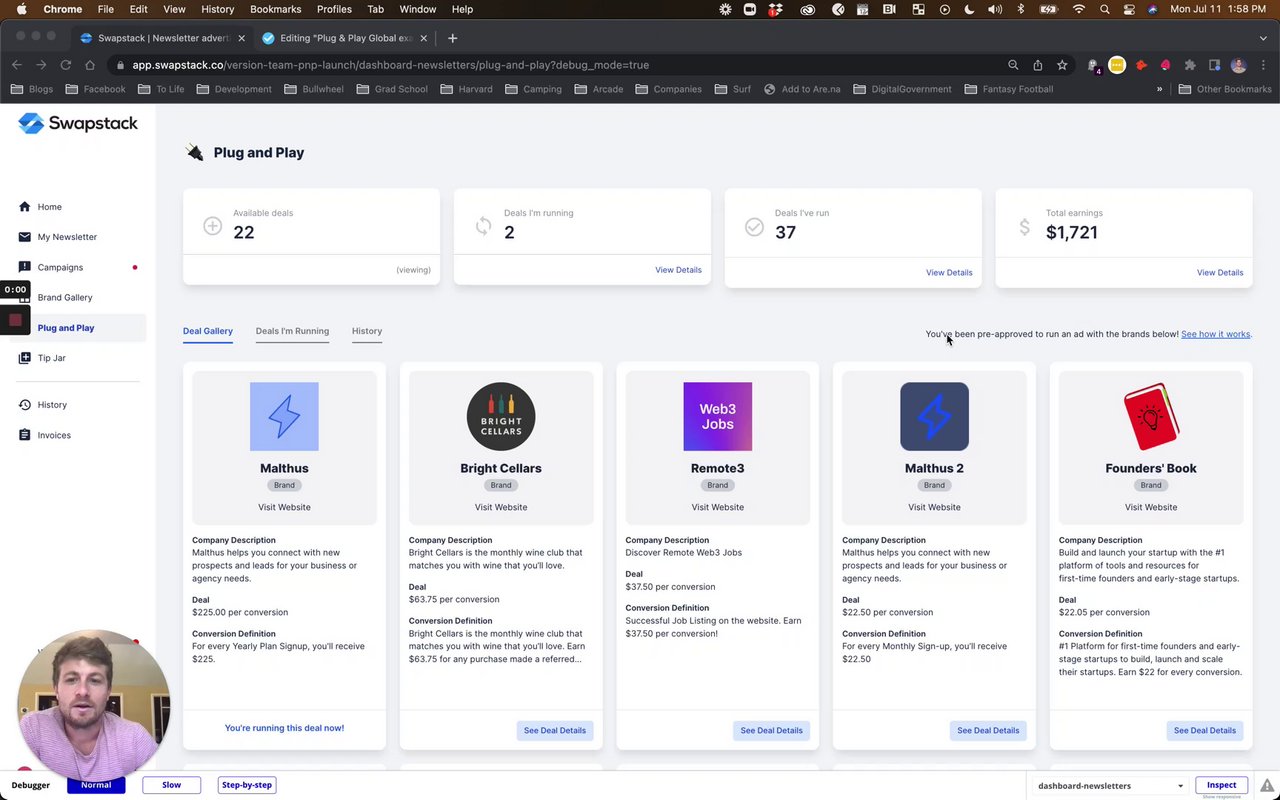The image size is (1280, 800).
Task: Click View Details under Total earnings
Action: coord(1220,272)
